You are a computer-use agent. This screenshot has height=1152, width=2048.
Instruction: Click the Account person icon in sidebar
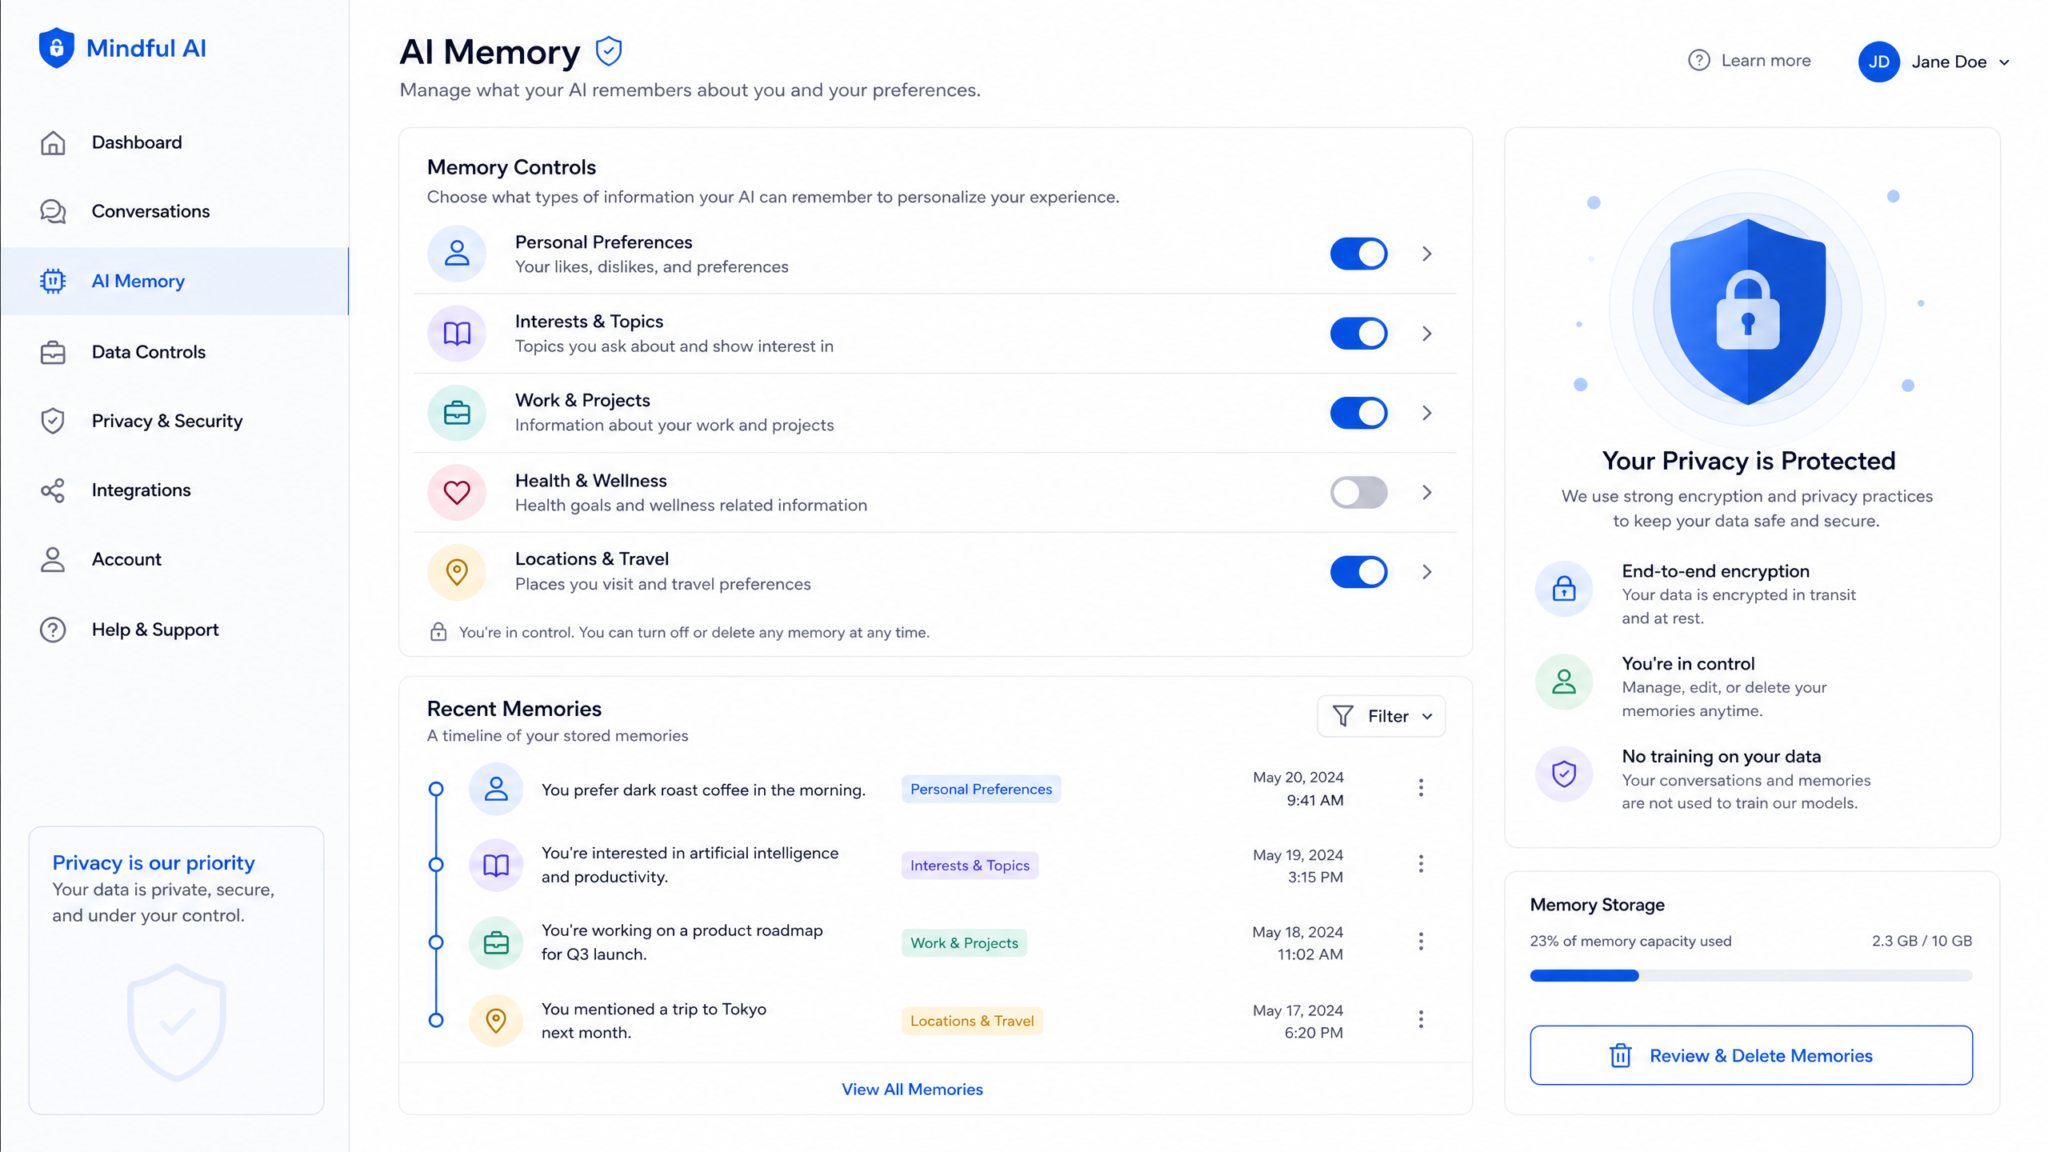pyautogui.click(x=53, y=559)
